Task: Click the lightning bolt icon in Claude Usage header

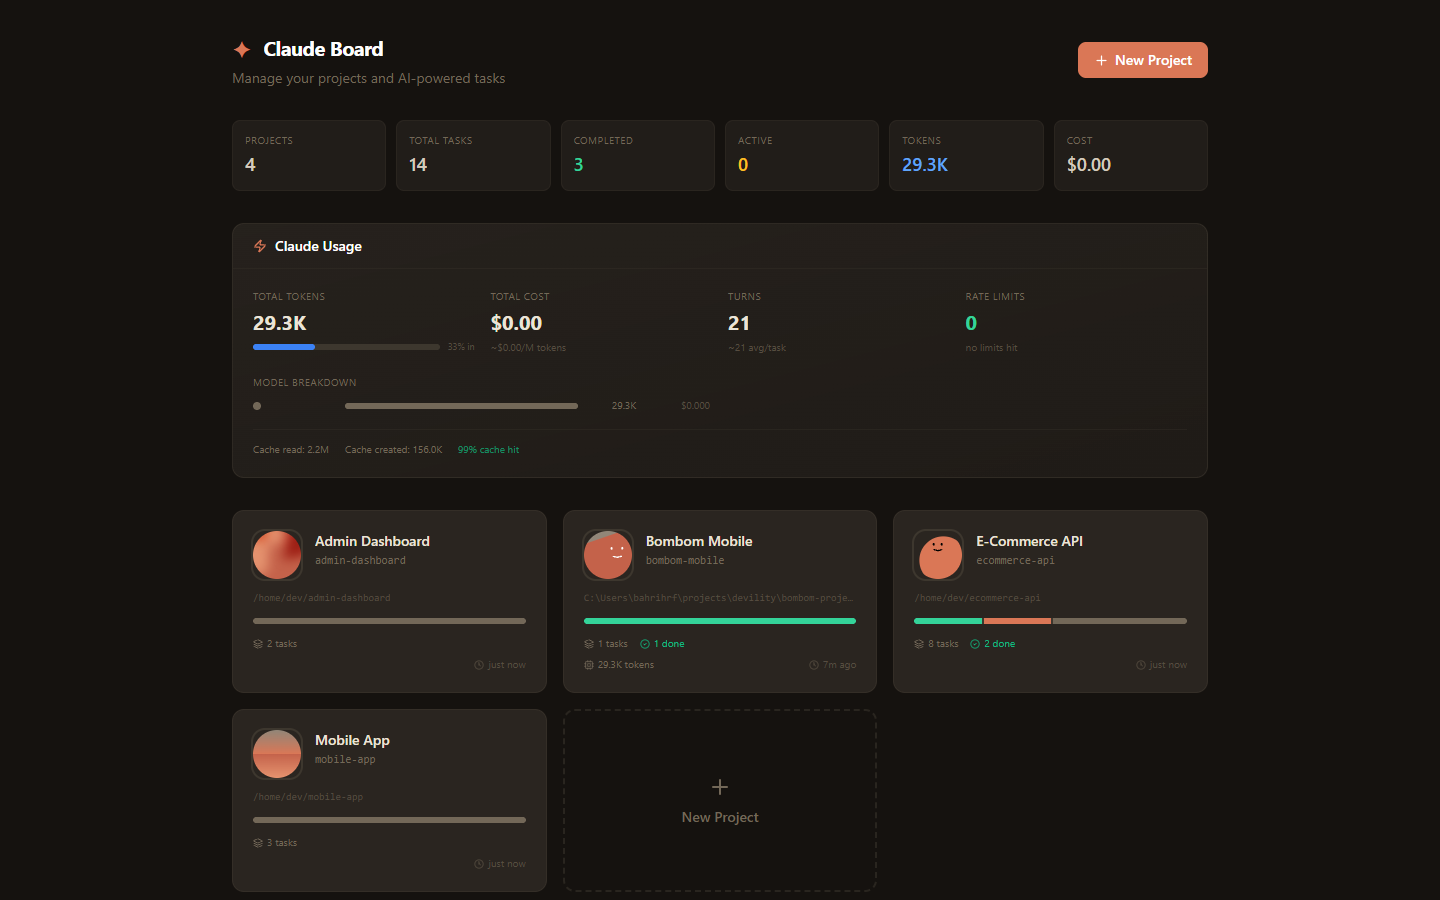Action: [260, 246]
